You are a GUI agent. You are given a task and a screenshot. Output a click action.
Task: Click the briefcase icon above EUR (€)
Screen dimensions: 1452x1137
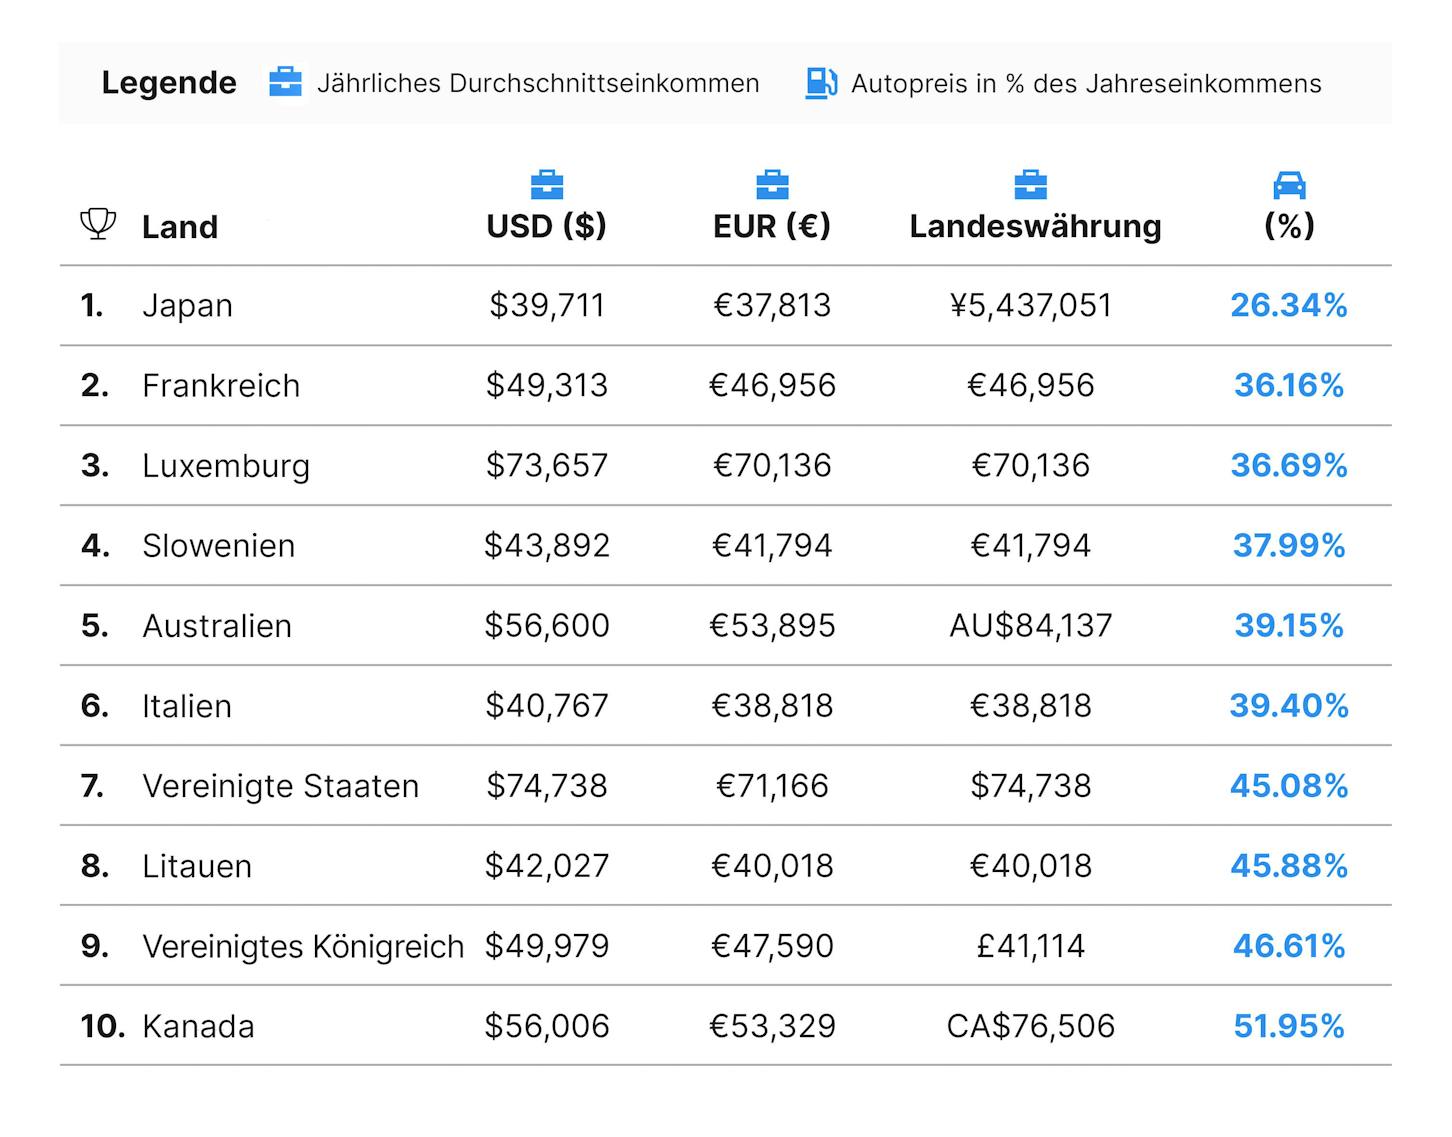pyautogui.click(x=772, y=185)
